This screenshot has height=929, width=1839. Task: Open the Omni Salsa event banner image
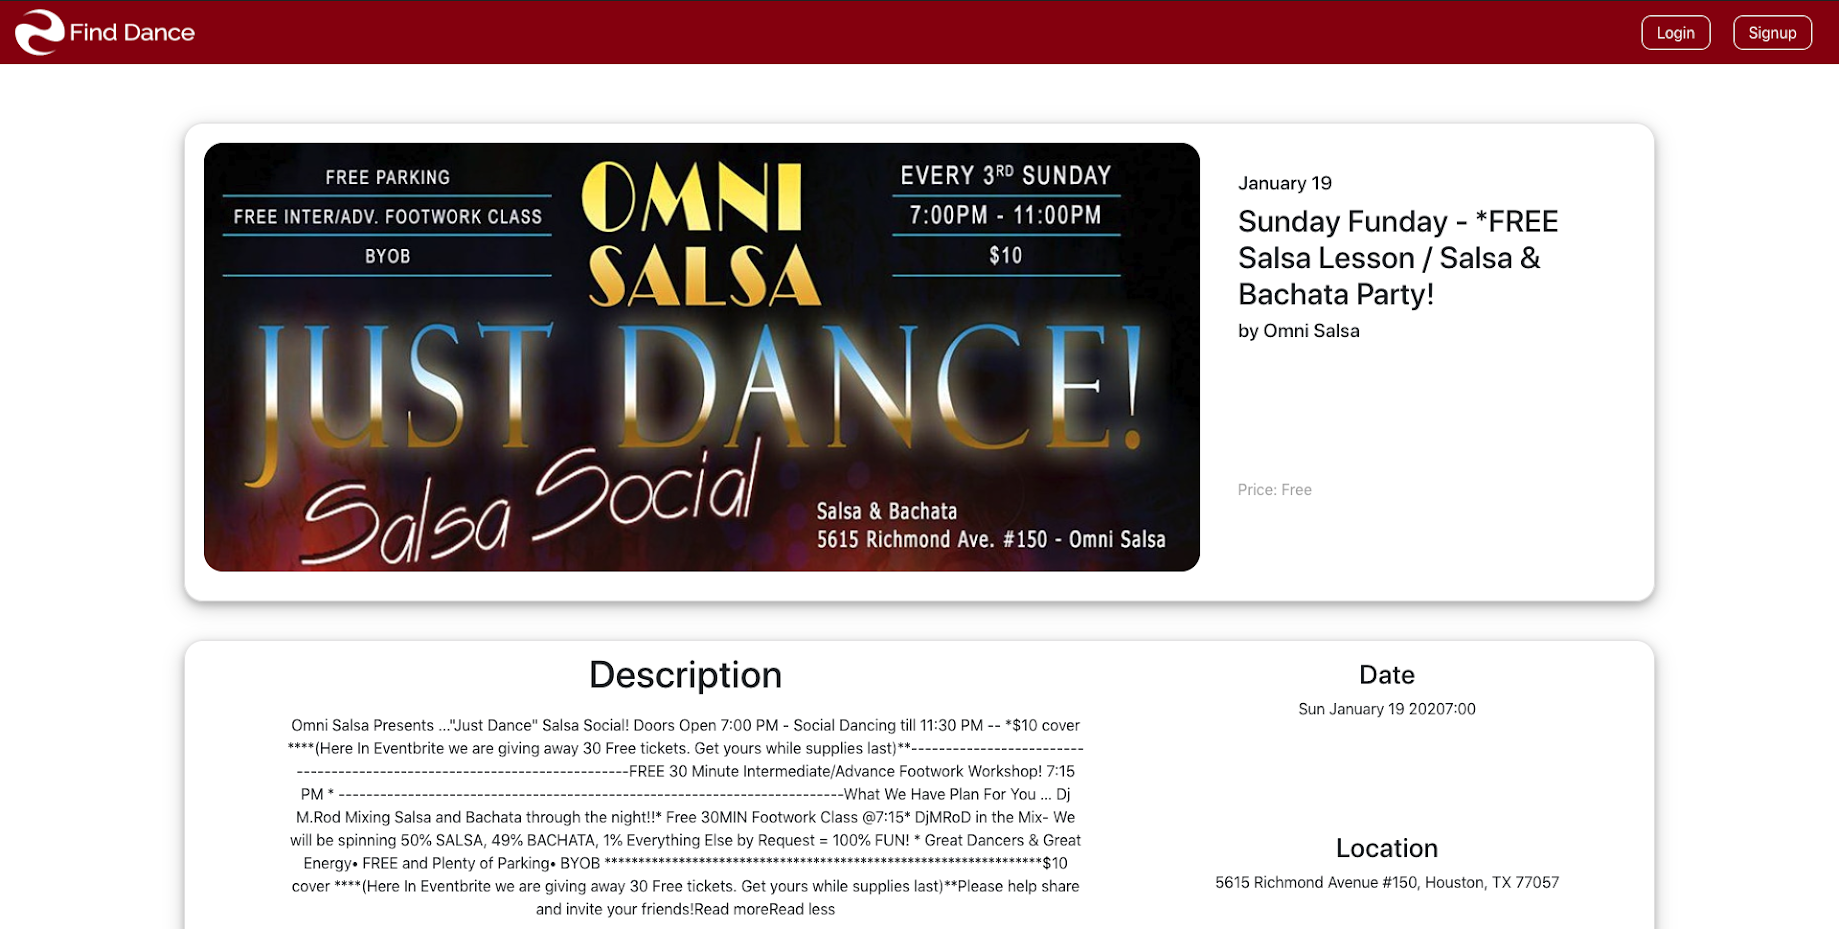pos(701,357)
